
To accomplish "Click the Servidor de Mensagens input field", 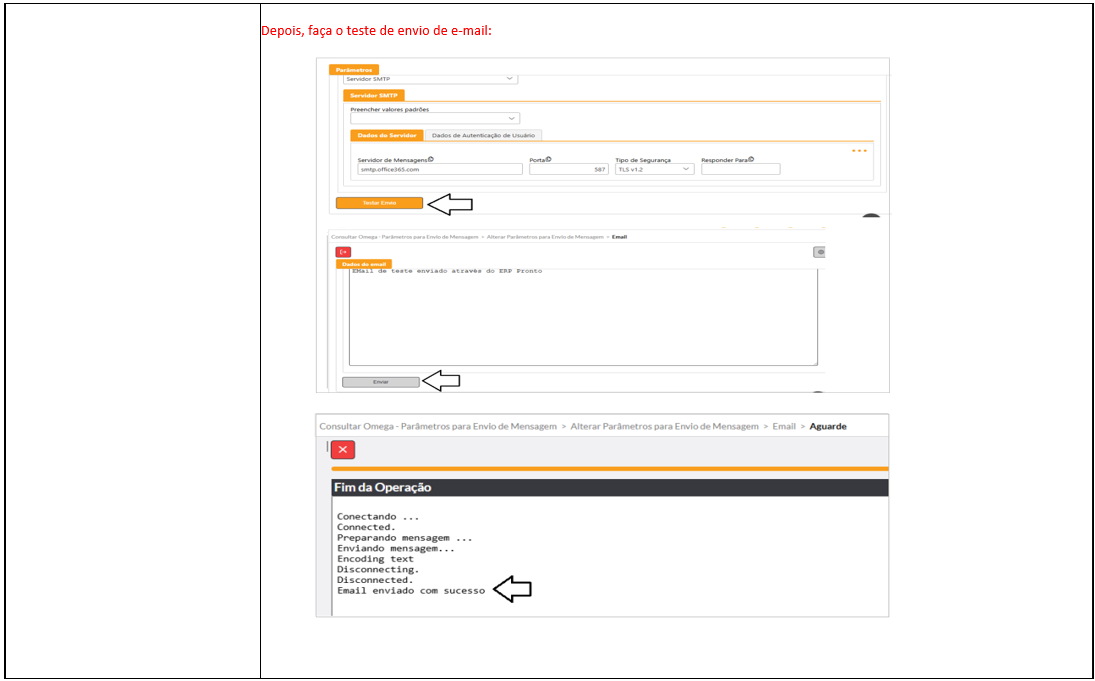I will [x=440, y=170].
